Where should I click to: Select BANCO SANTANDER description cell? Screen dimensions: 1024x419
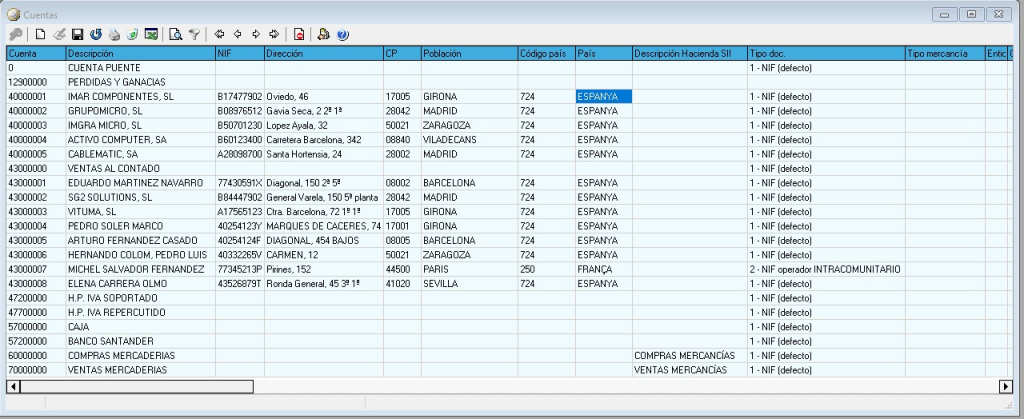[140, 341]
